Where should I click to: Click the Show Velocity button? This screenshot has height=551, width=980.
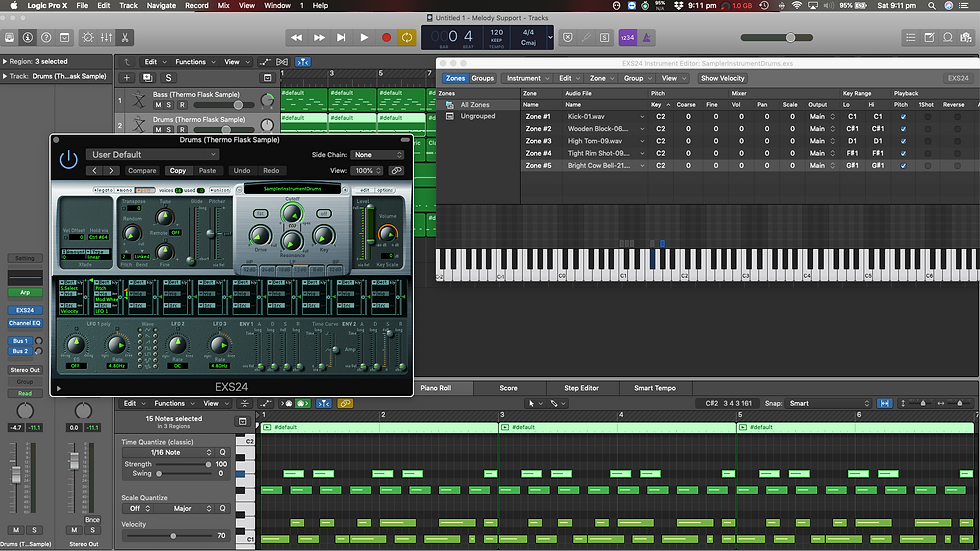(722, 78)
